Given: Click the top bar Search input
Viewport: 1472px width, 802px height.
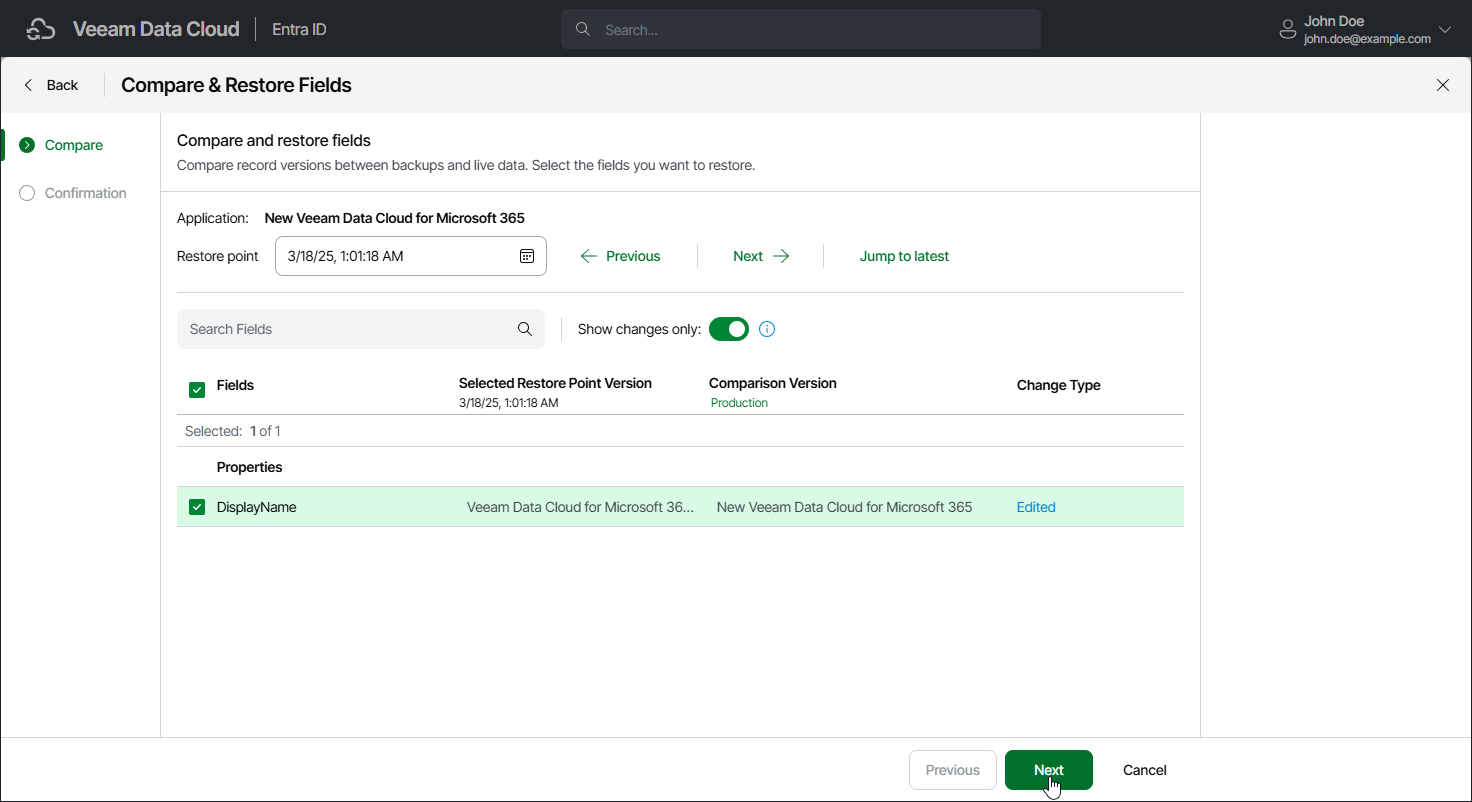Looking at the screenshot, I should [x=801, y=30].
